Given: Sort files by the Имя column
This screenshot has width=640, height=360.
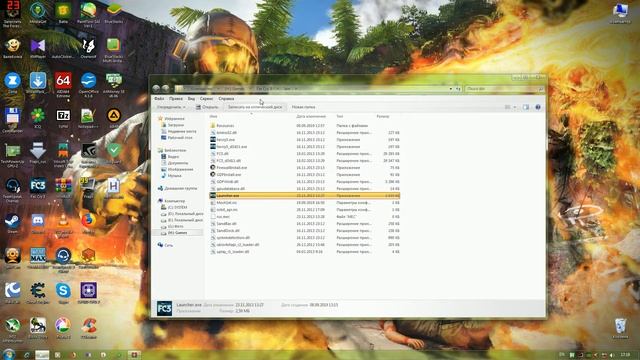Looking at the screenshot, I should click(213, 117).
